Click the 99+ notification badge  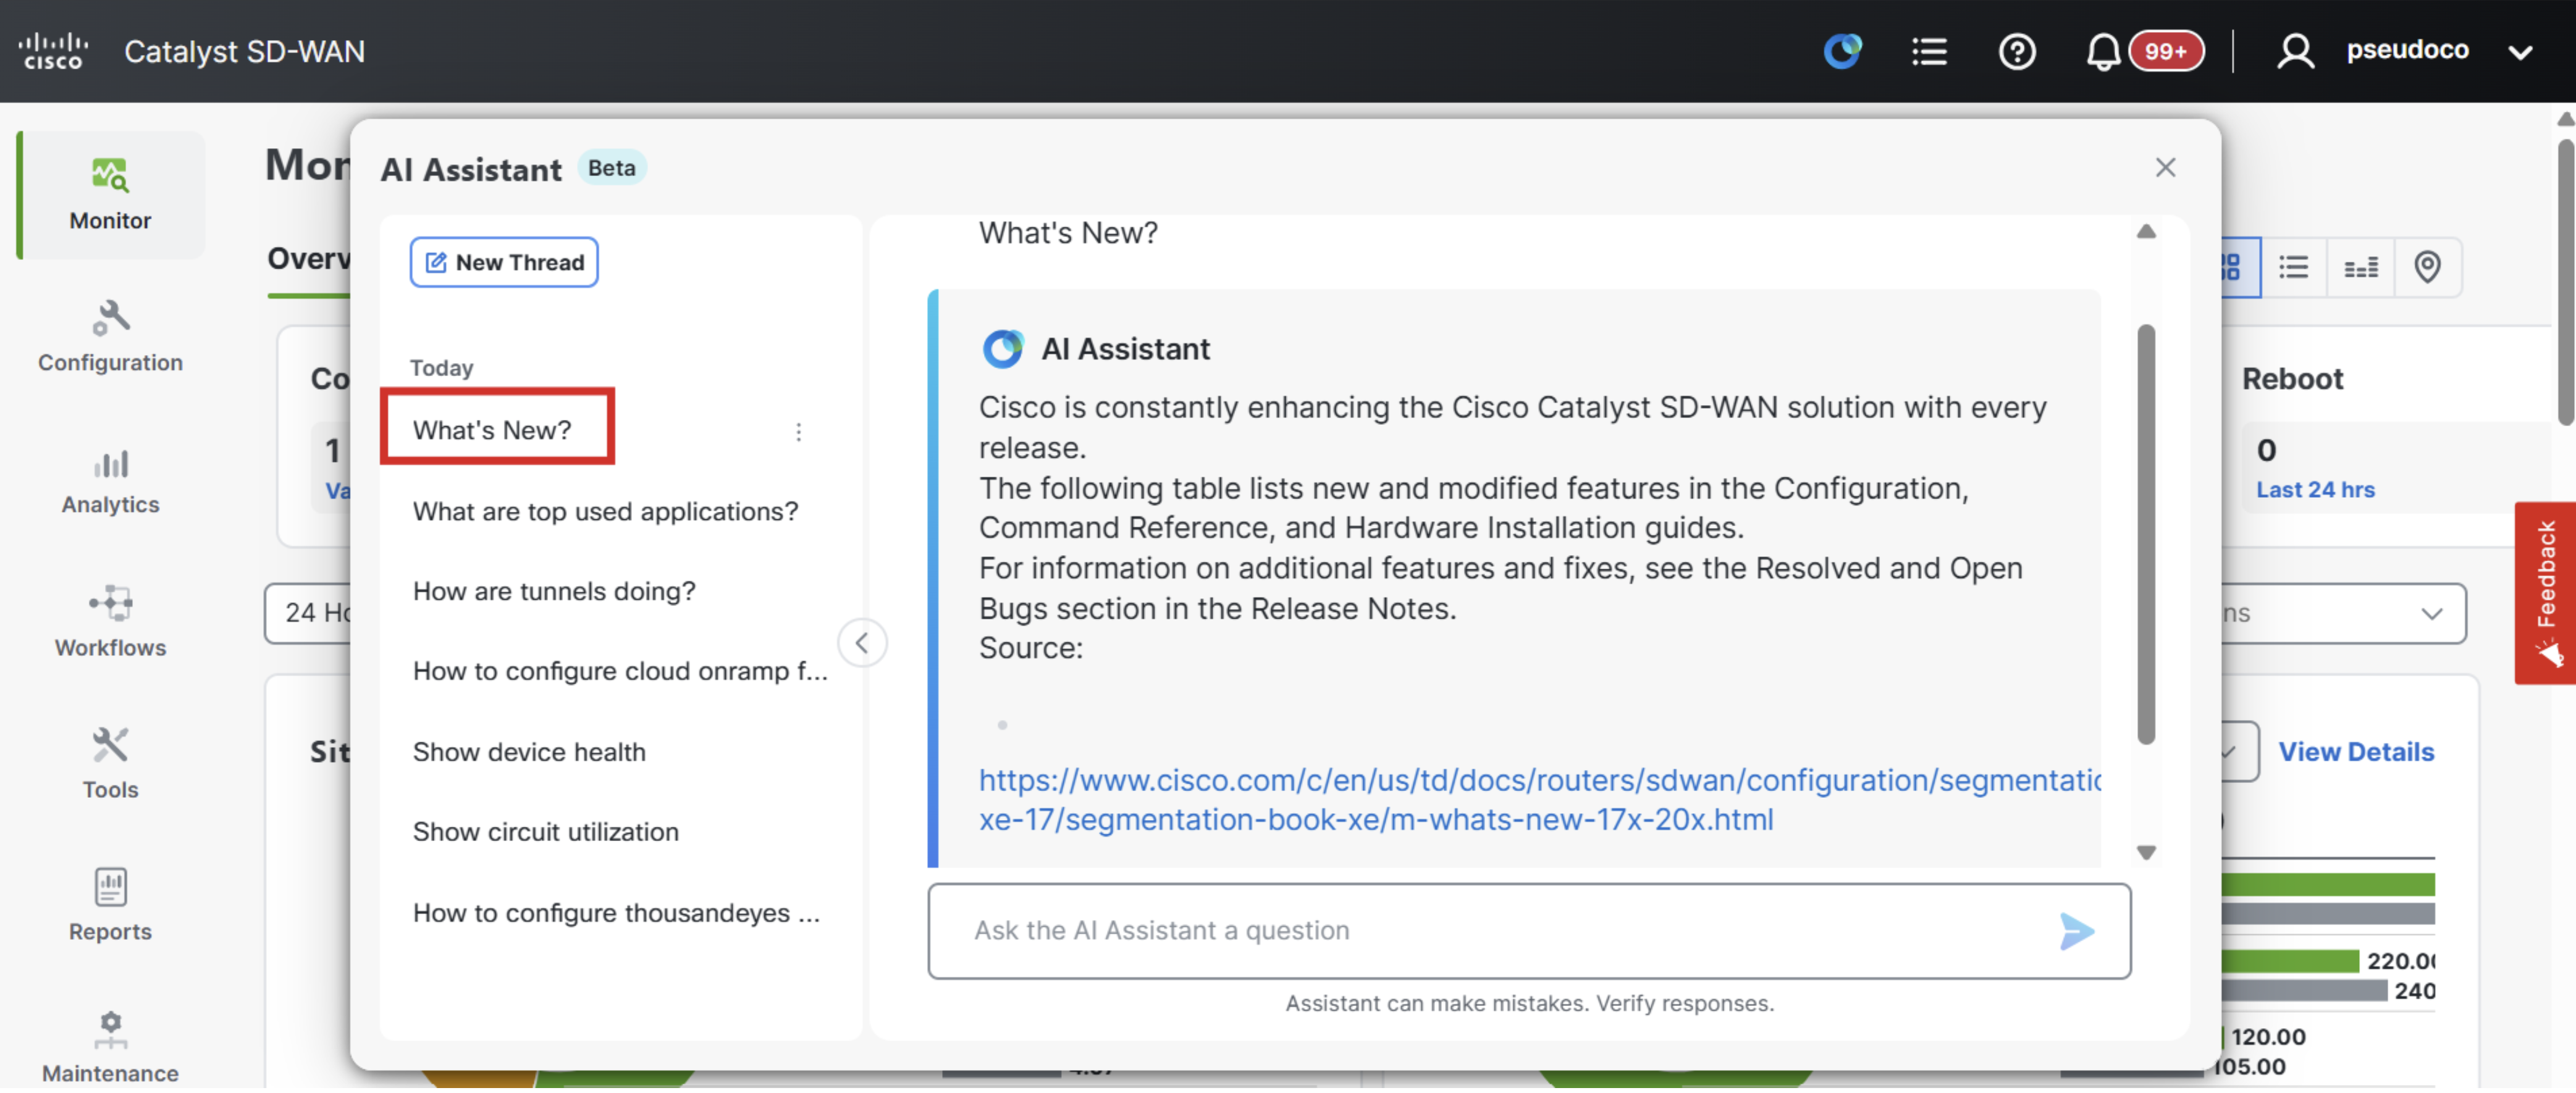pos(2166,51)
